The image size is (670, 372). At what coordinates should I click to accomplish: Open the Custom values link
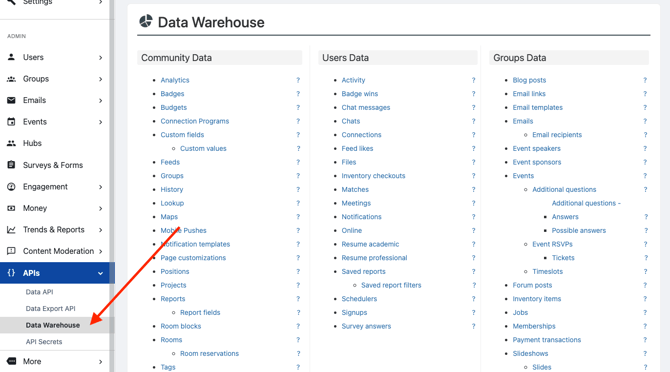pos(203,148)
